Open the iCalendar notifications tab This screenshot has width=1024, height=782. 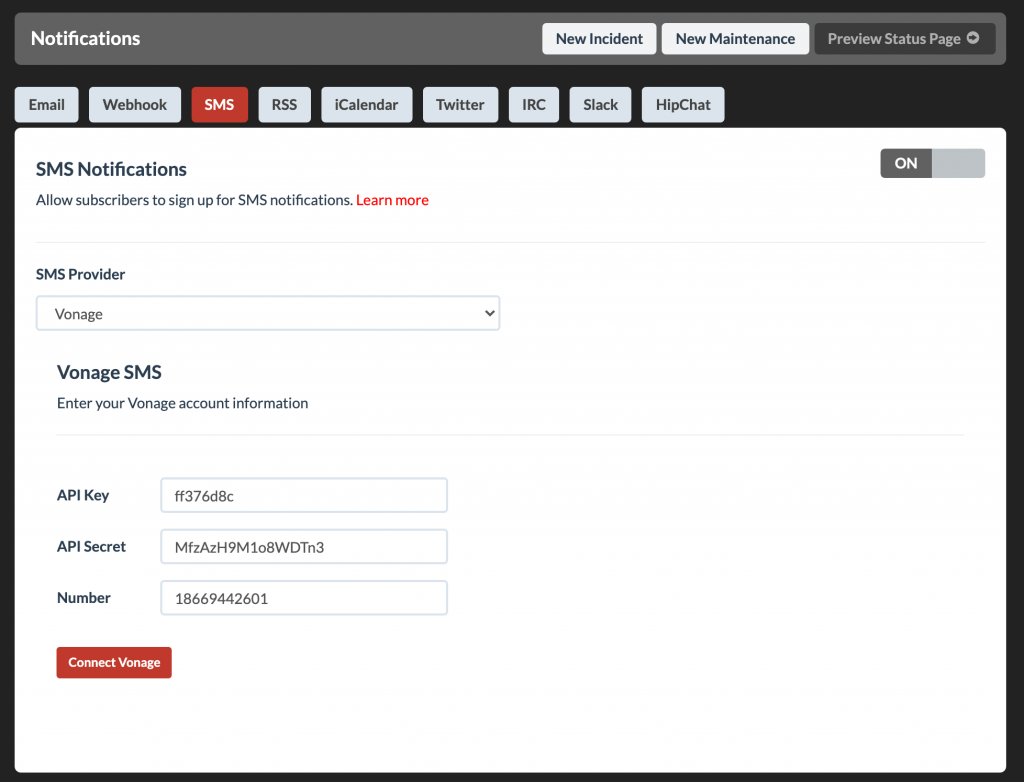pyautogui.click(x=366, y=104)
